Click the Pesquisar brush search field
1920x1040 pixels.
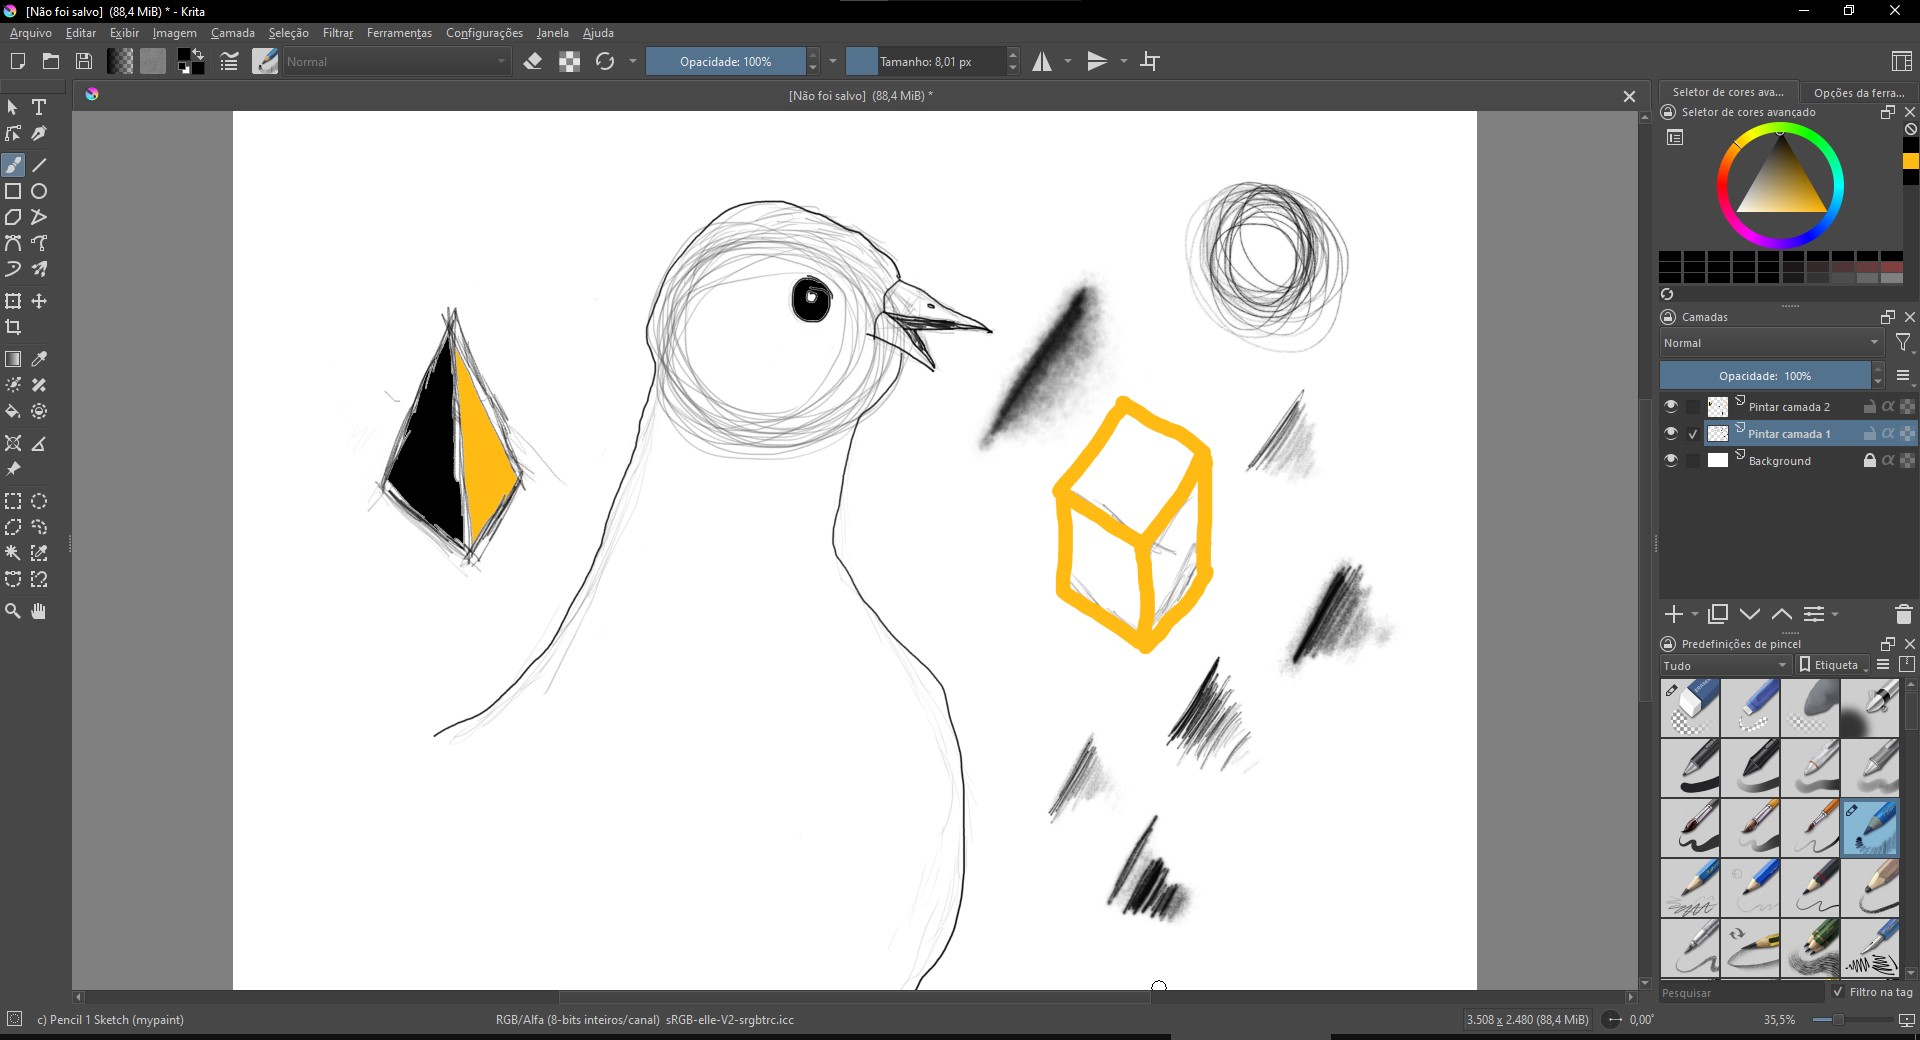1740,993
